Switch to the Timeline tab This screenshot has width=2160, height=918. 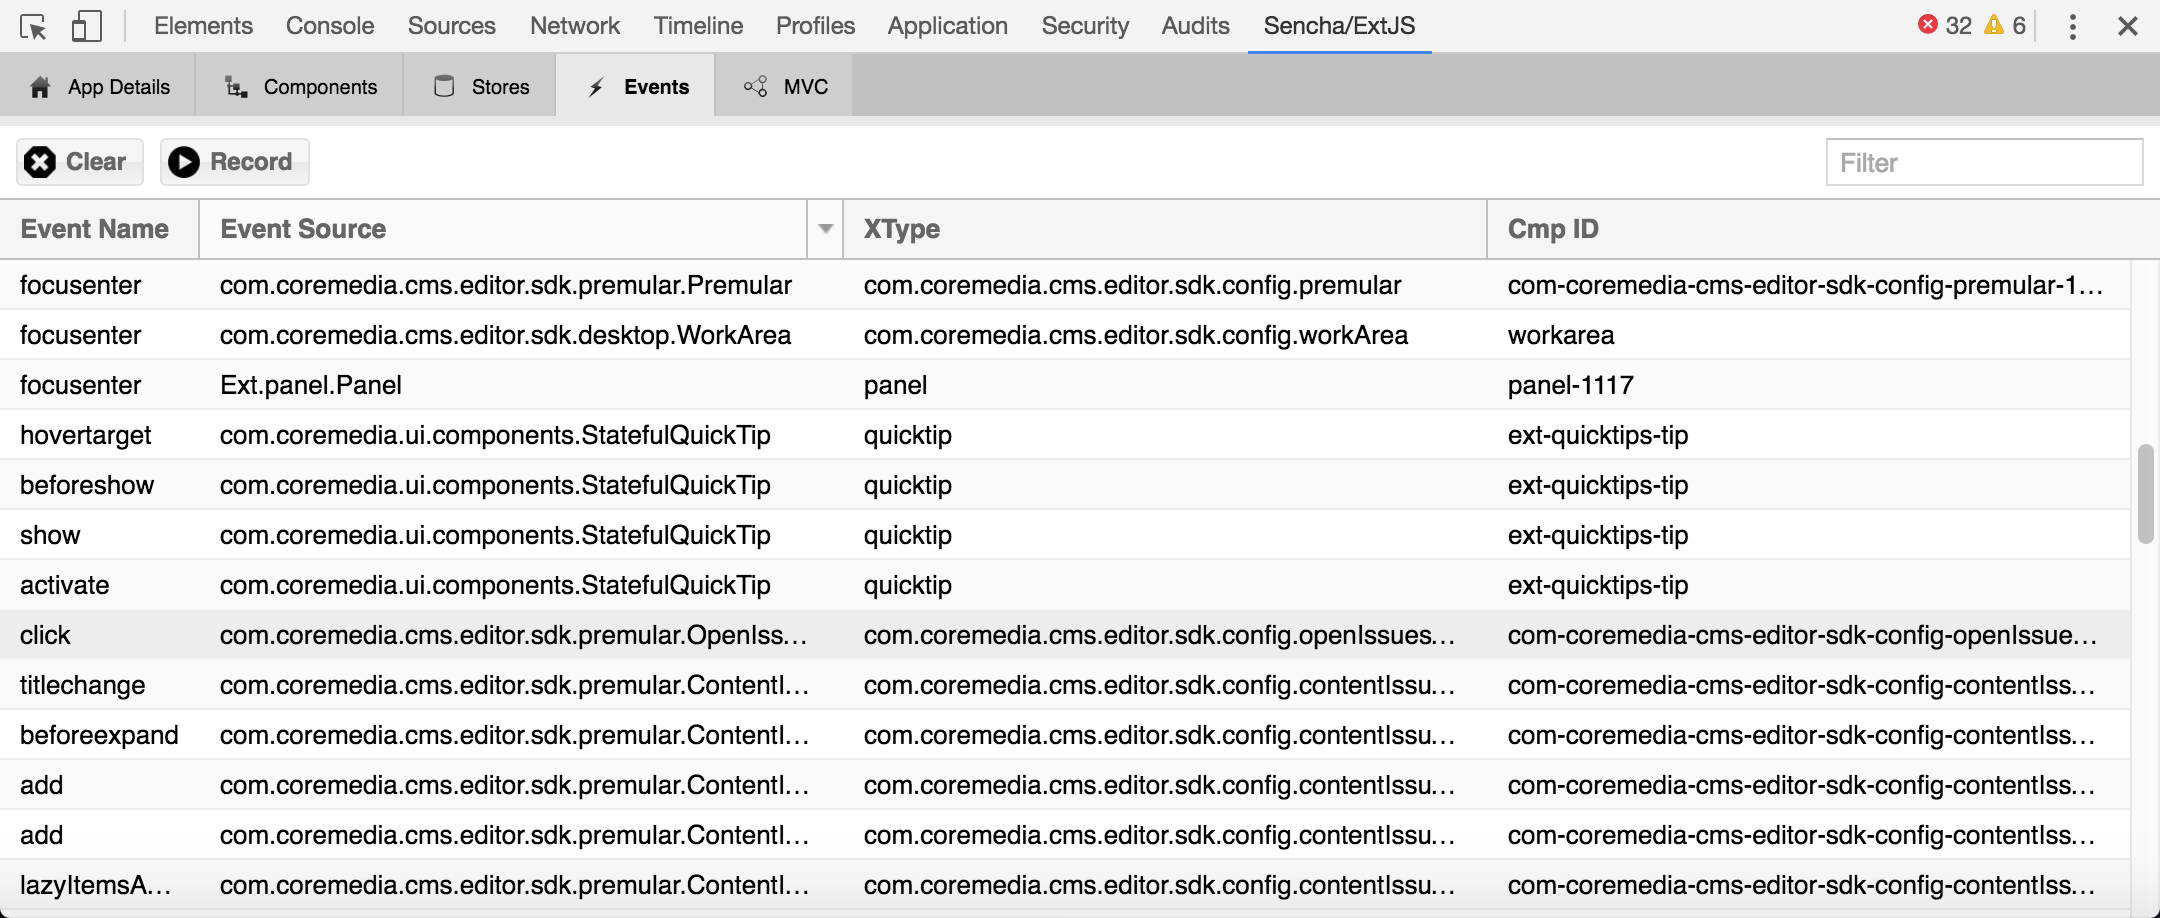pyautogui.click(x=697, y=26)
